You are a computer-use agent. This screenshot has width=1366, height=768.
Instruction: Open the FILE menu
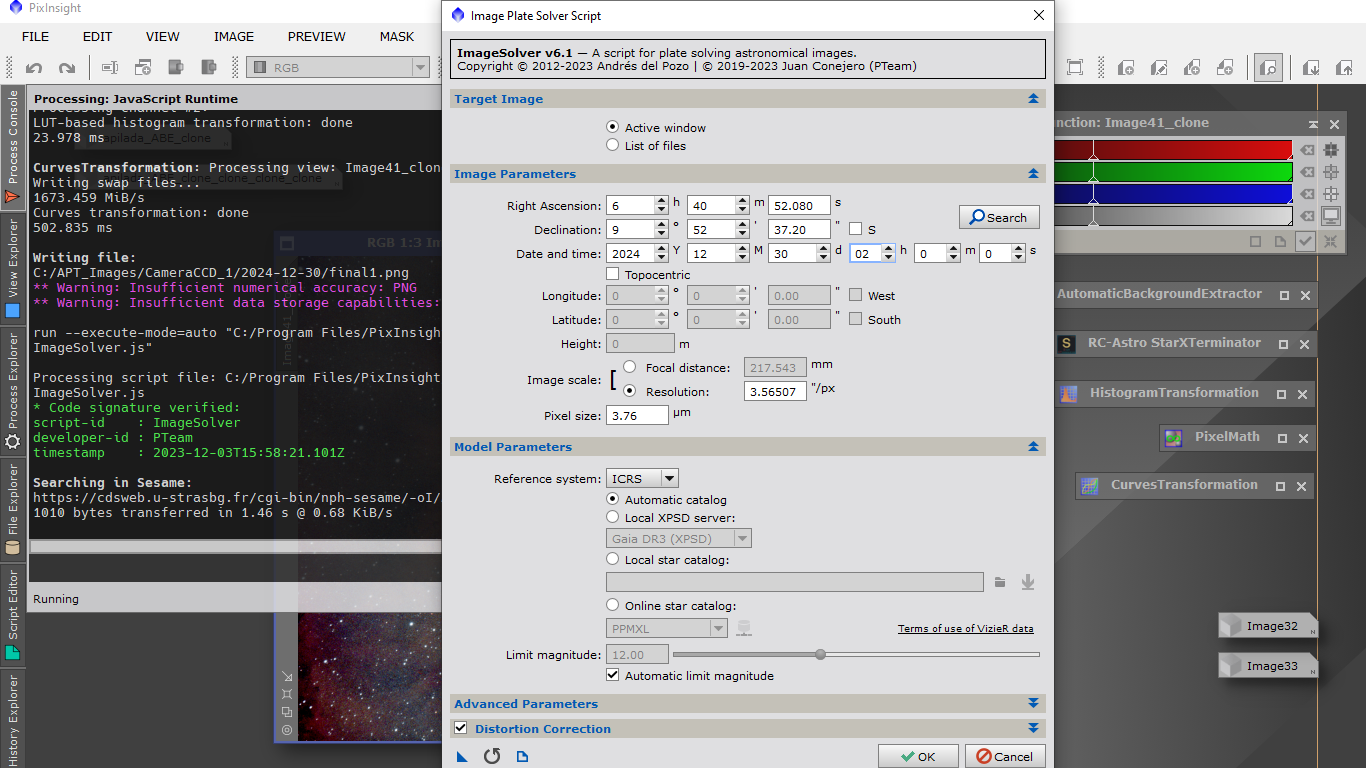click(35, 36)
